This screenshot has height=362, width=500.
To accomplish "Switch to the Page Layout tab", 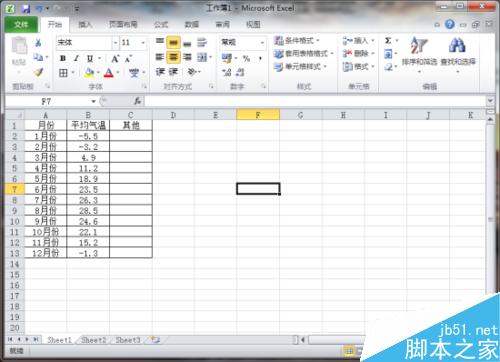I will (x=123, y=24).
